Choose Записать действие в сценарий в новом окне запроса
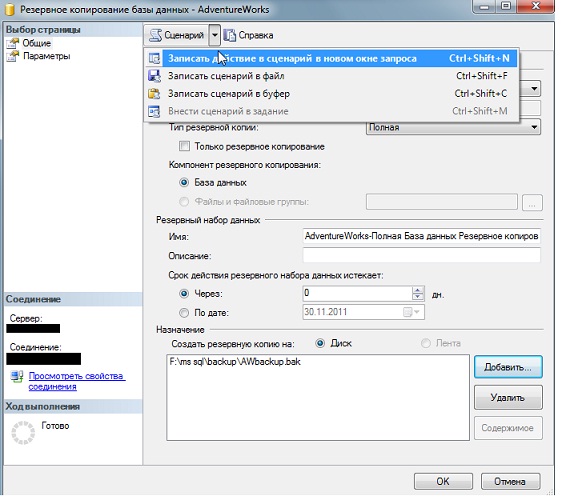 point(331,58)
